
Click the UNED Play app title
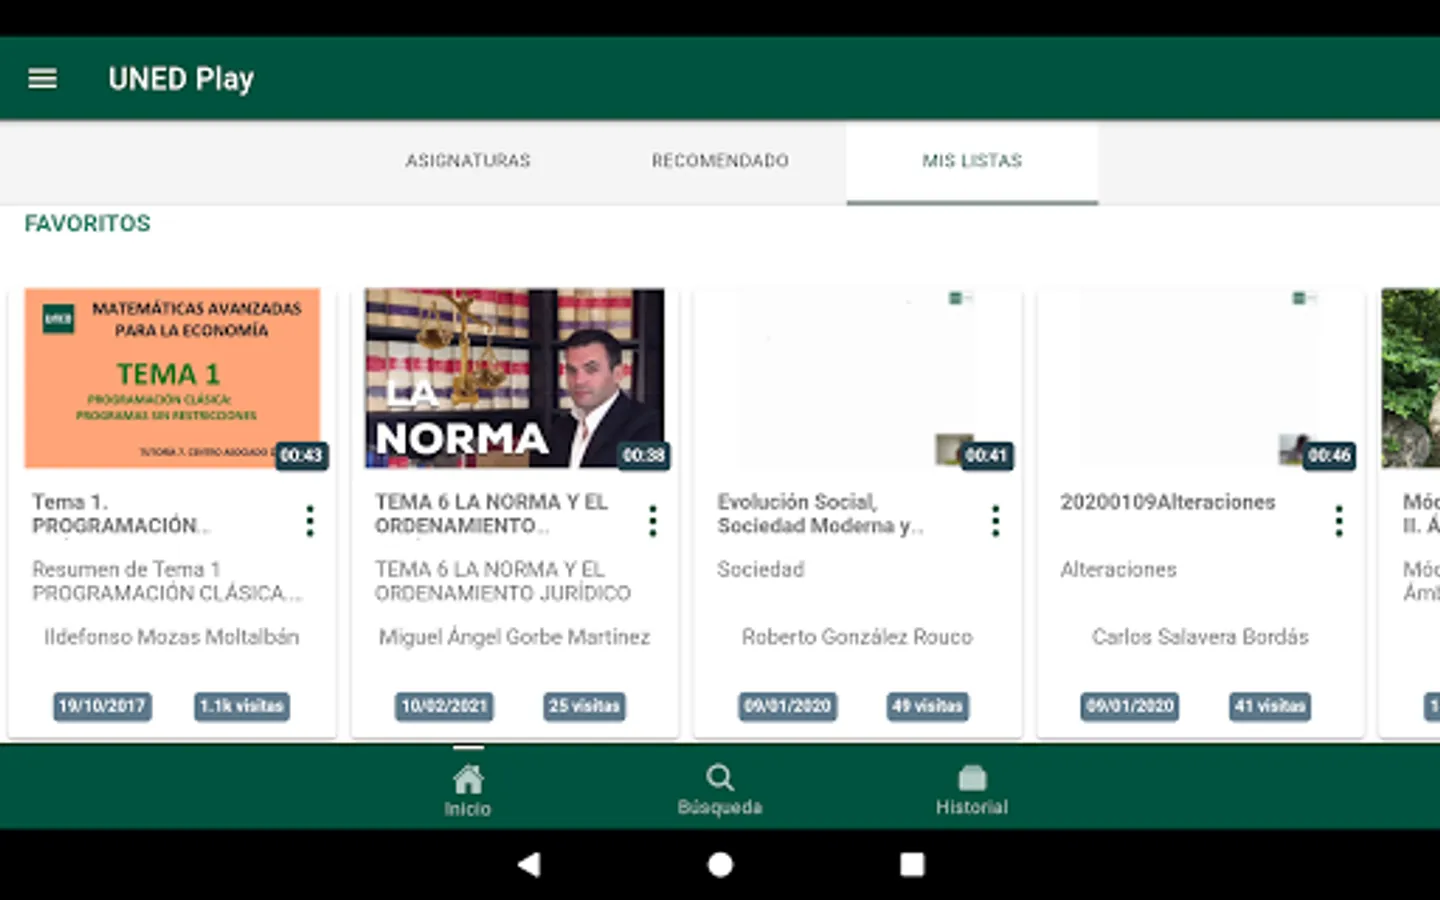181,78
